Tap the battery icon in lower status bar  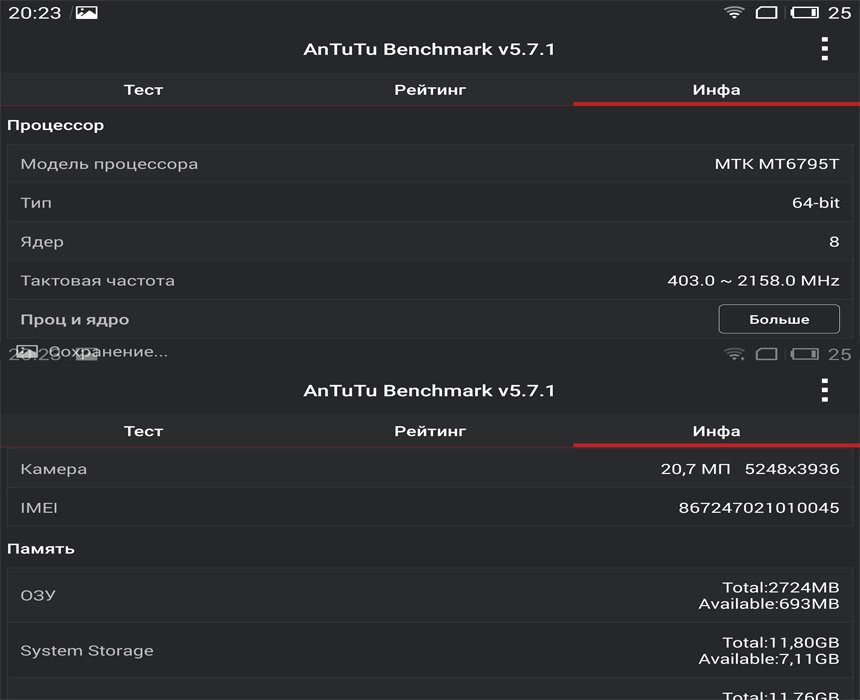point(805,354)
